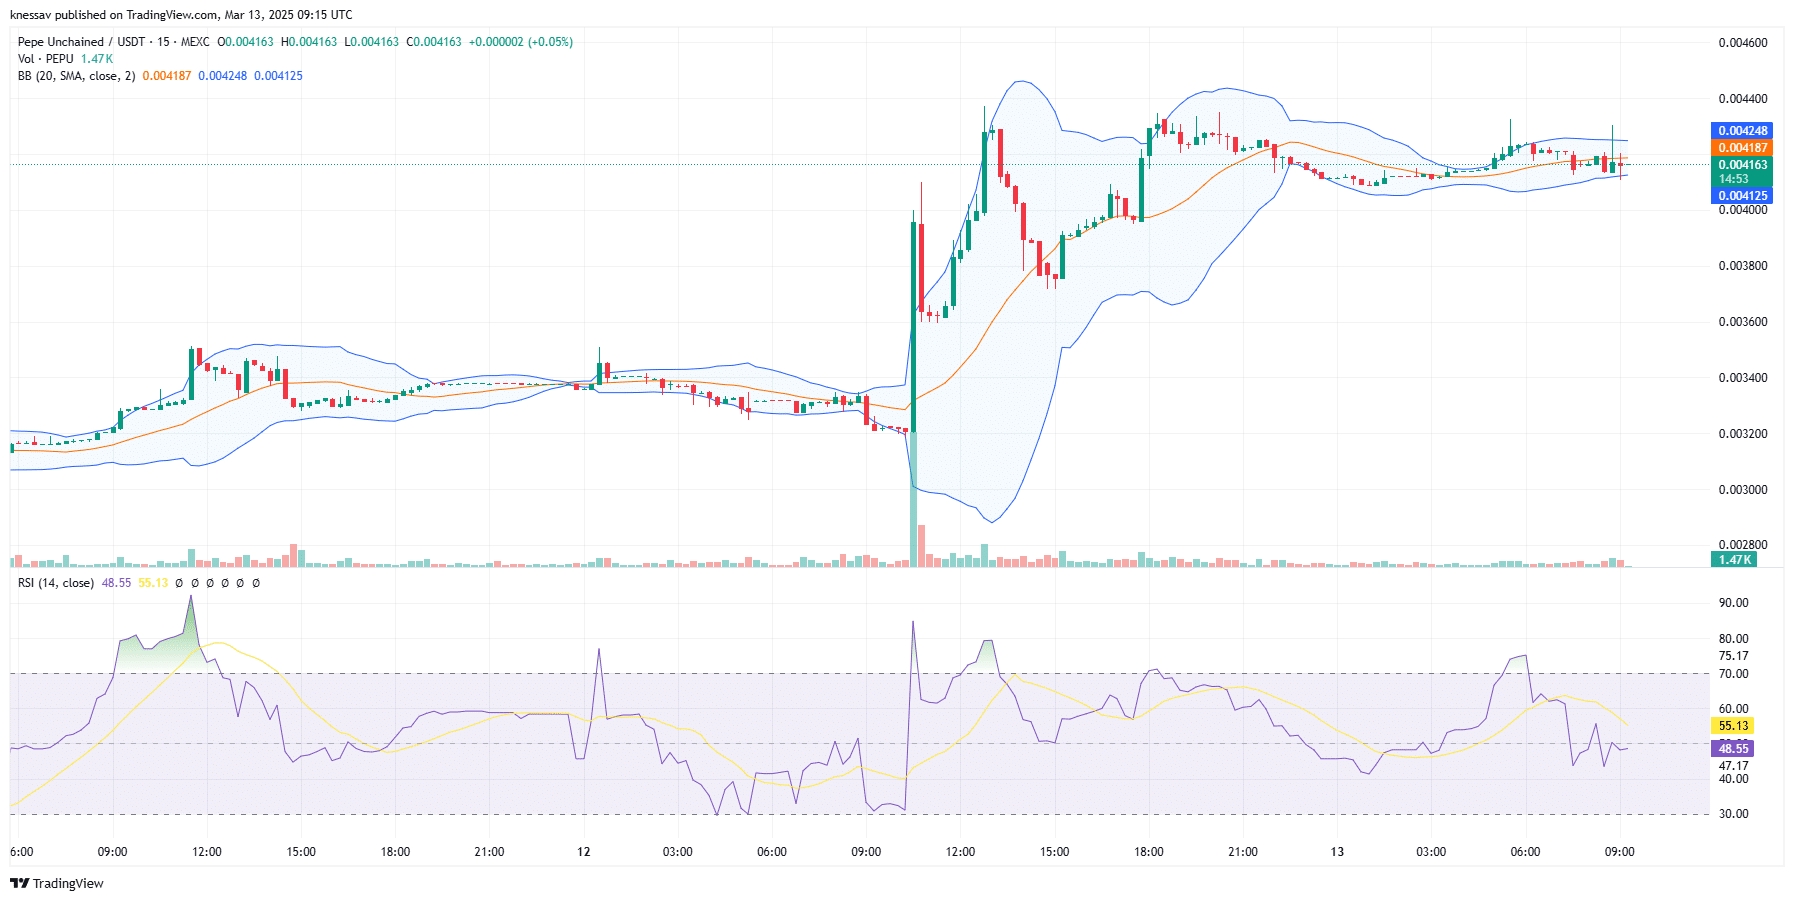Click the Pepe Unchained / USDT symbol title
Screen dimensions: 1794x901
(81, 42)
